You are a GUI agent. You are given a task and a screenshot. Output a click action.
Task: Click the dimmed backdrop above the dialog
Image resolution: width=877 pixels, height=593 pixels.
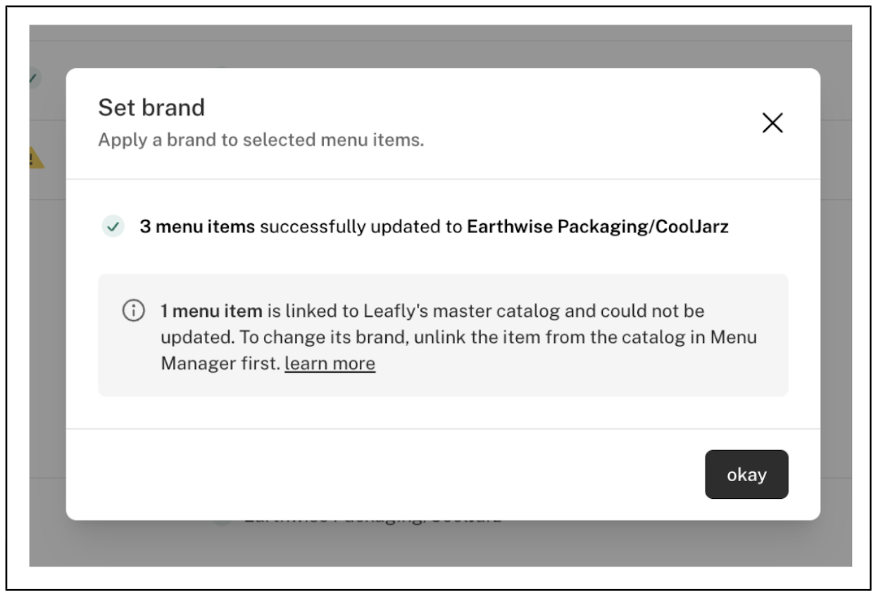[x=441, y=46]
